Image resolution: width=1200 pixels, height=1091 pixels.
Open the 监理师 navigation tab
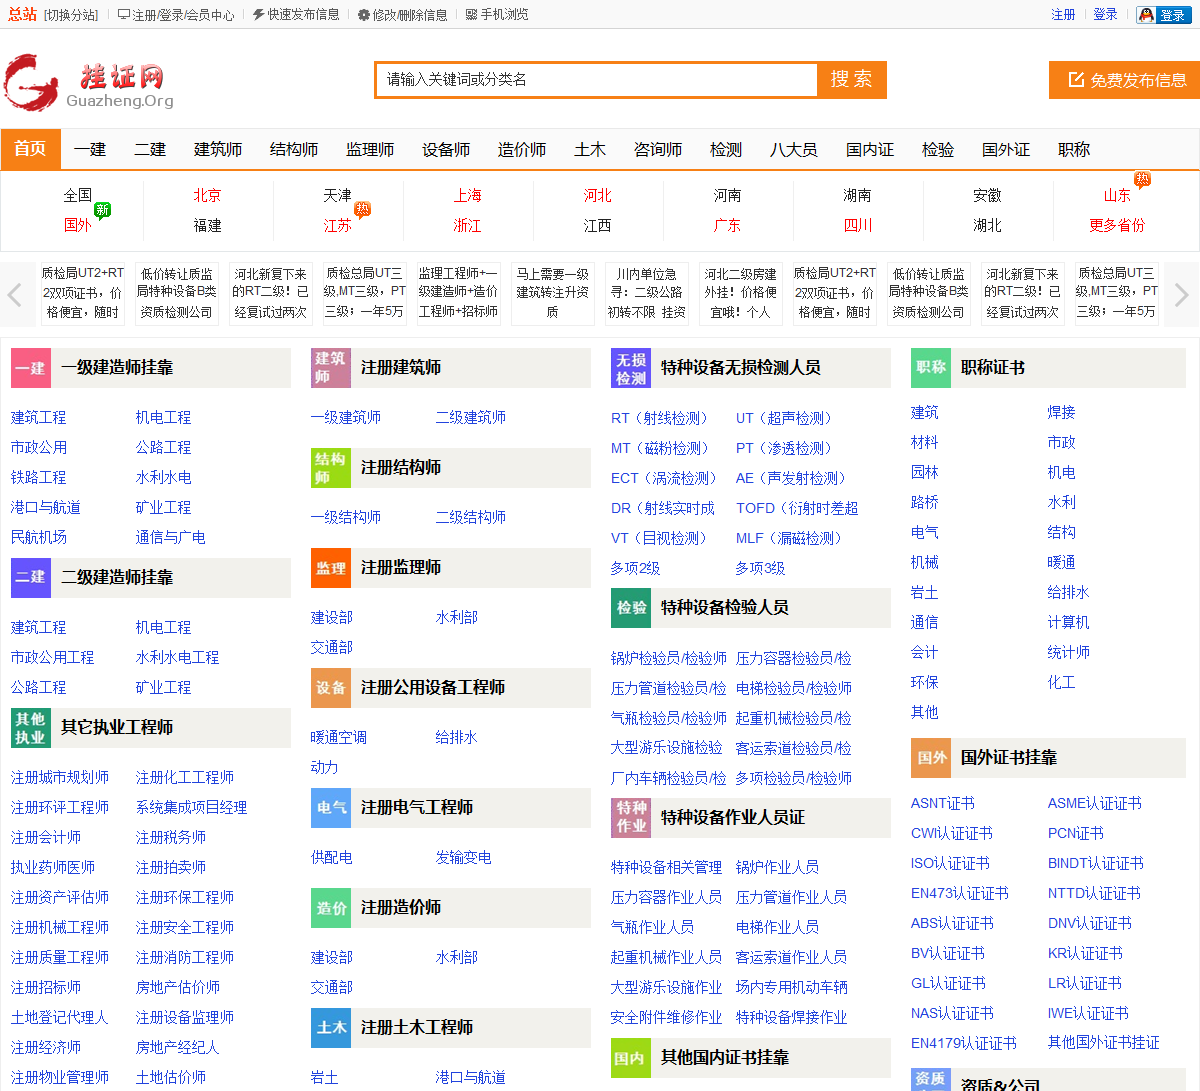coord(370,150)
